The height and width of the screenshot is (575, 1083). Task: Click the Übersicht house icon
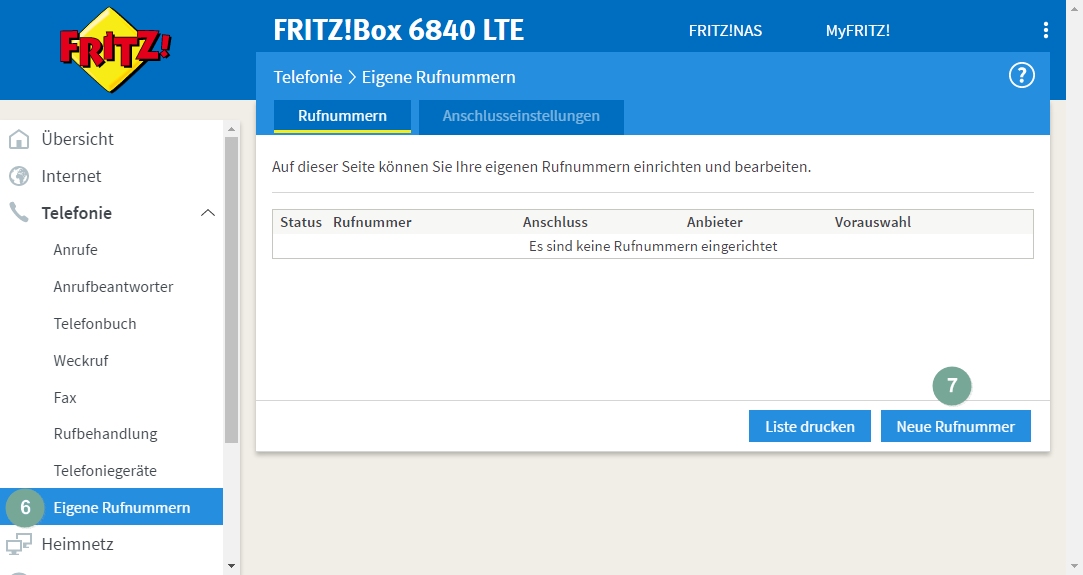pos(19,139)
